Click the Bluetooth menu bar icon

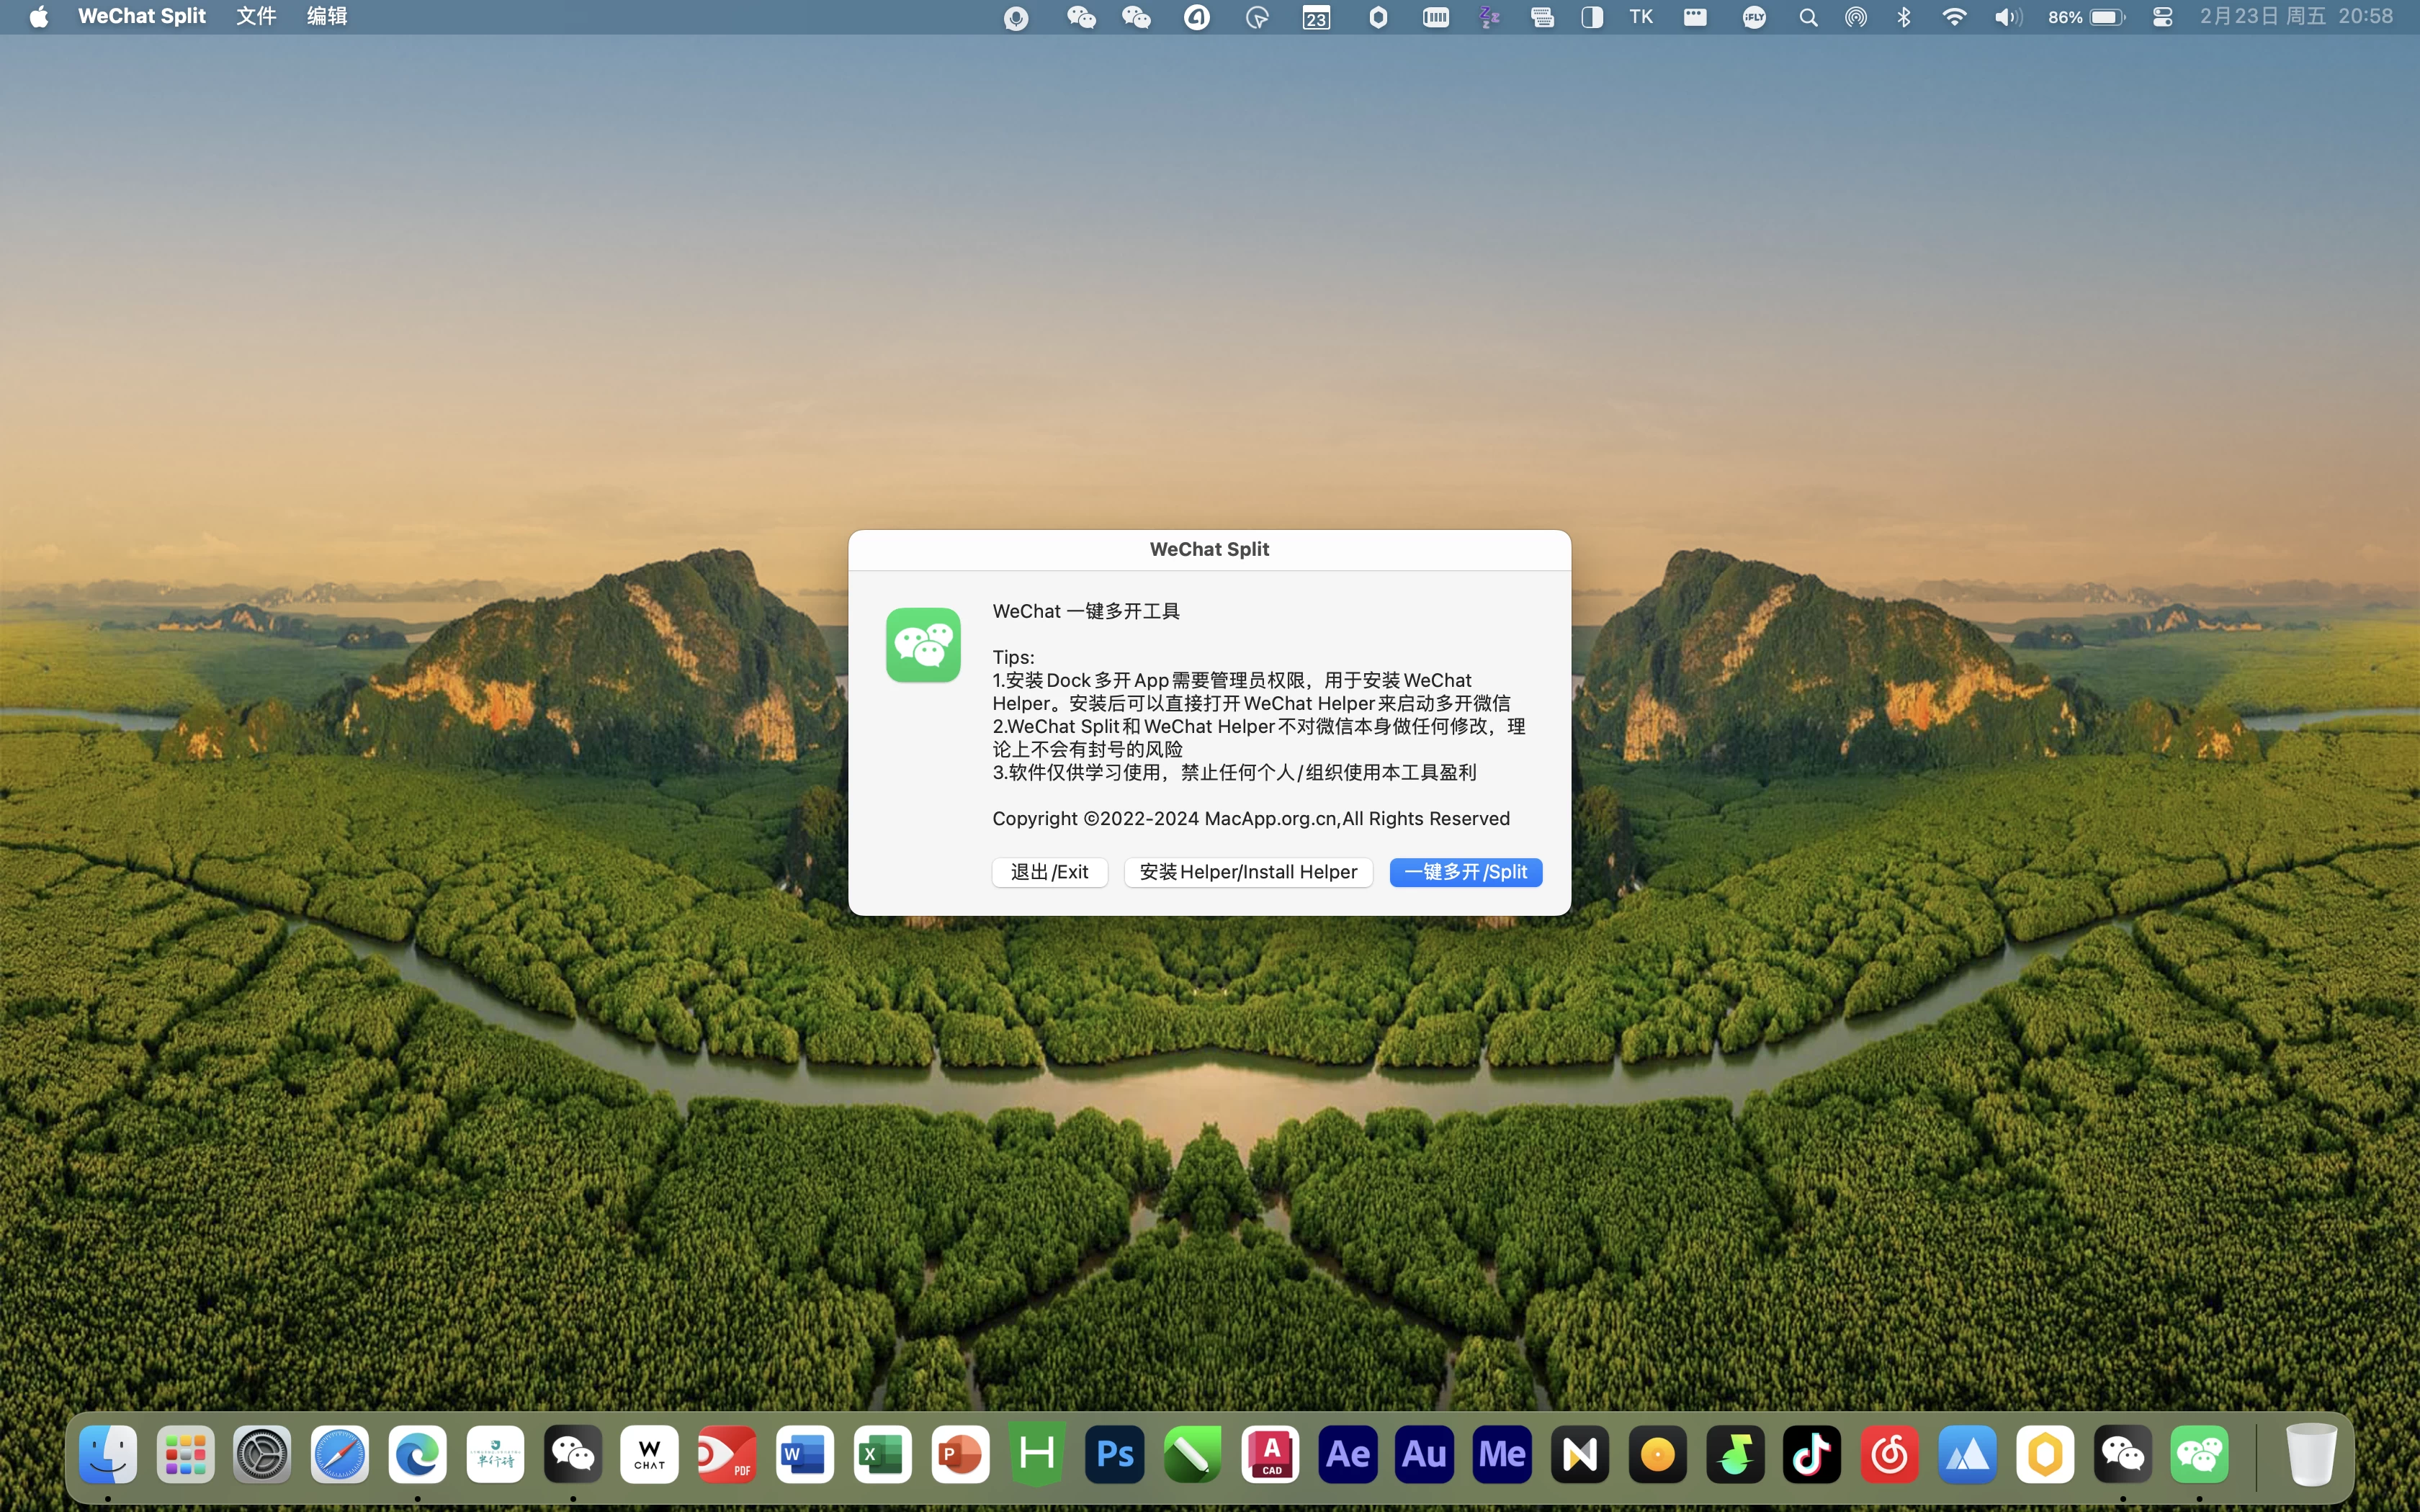point(1904,17)
